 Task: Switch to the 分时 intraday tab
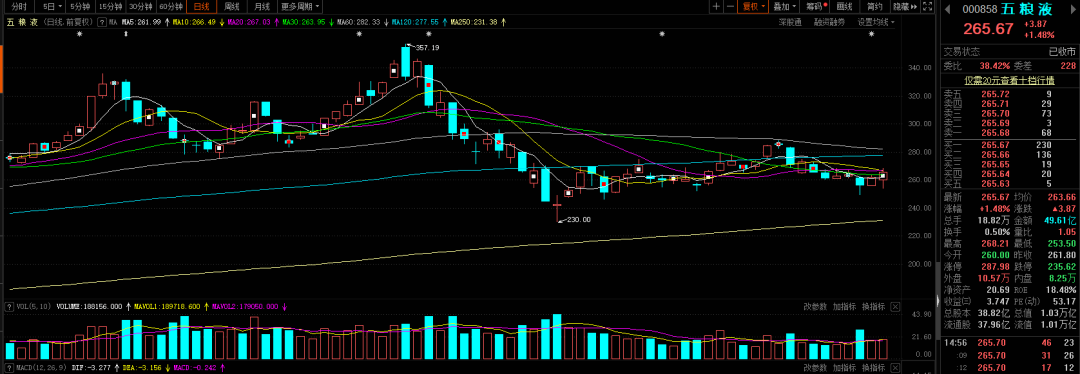tap(18, 7)
